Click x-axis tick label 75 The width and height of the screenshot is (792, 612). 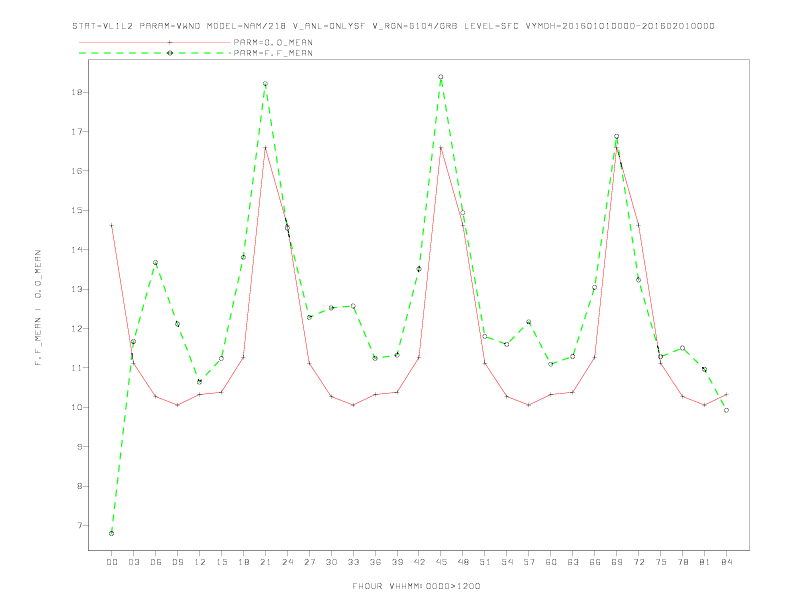point(661,562)
